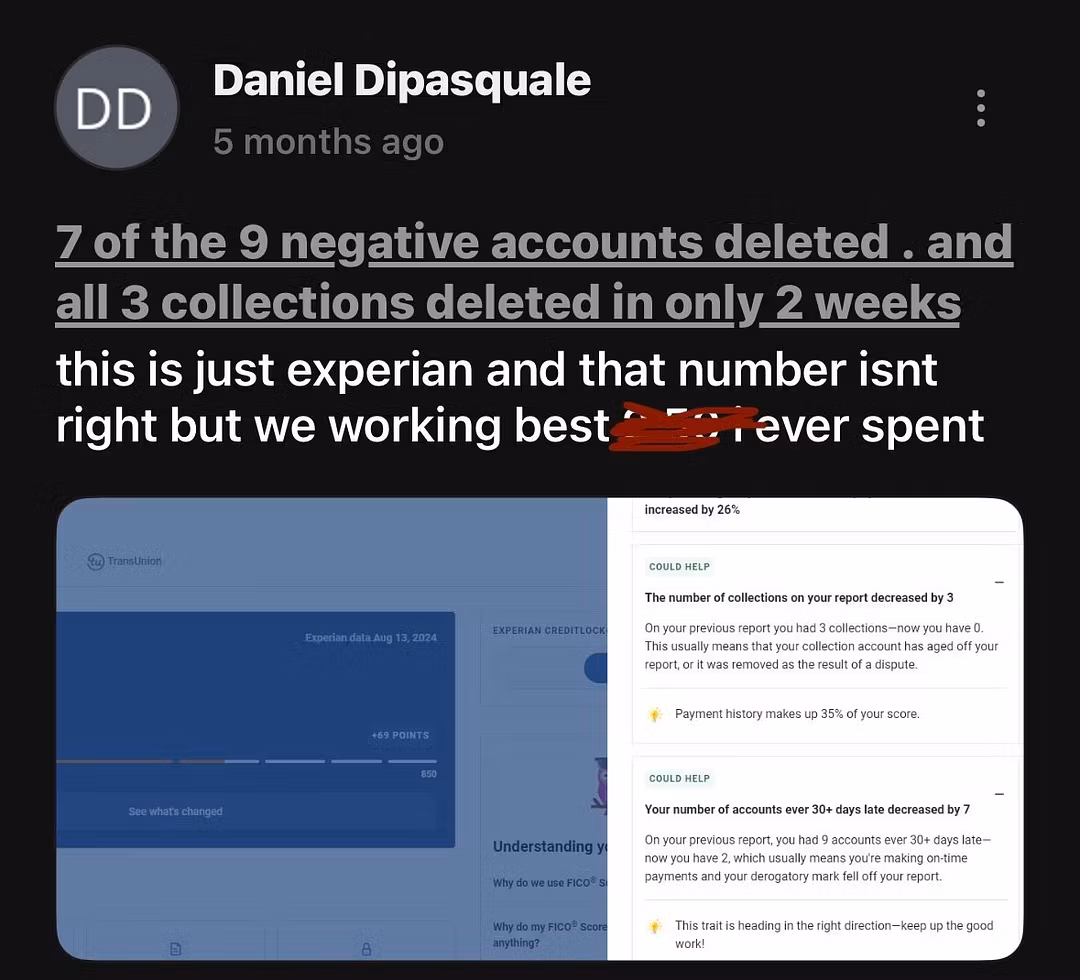
Task: Open 'Why do my FICO Score' question
Action: (550, 935)
